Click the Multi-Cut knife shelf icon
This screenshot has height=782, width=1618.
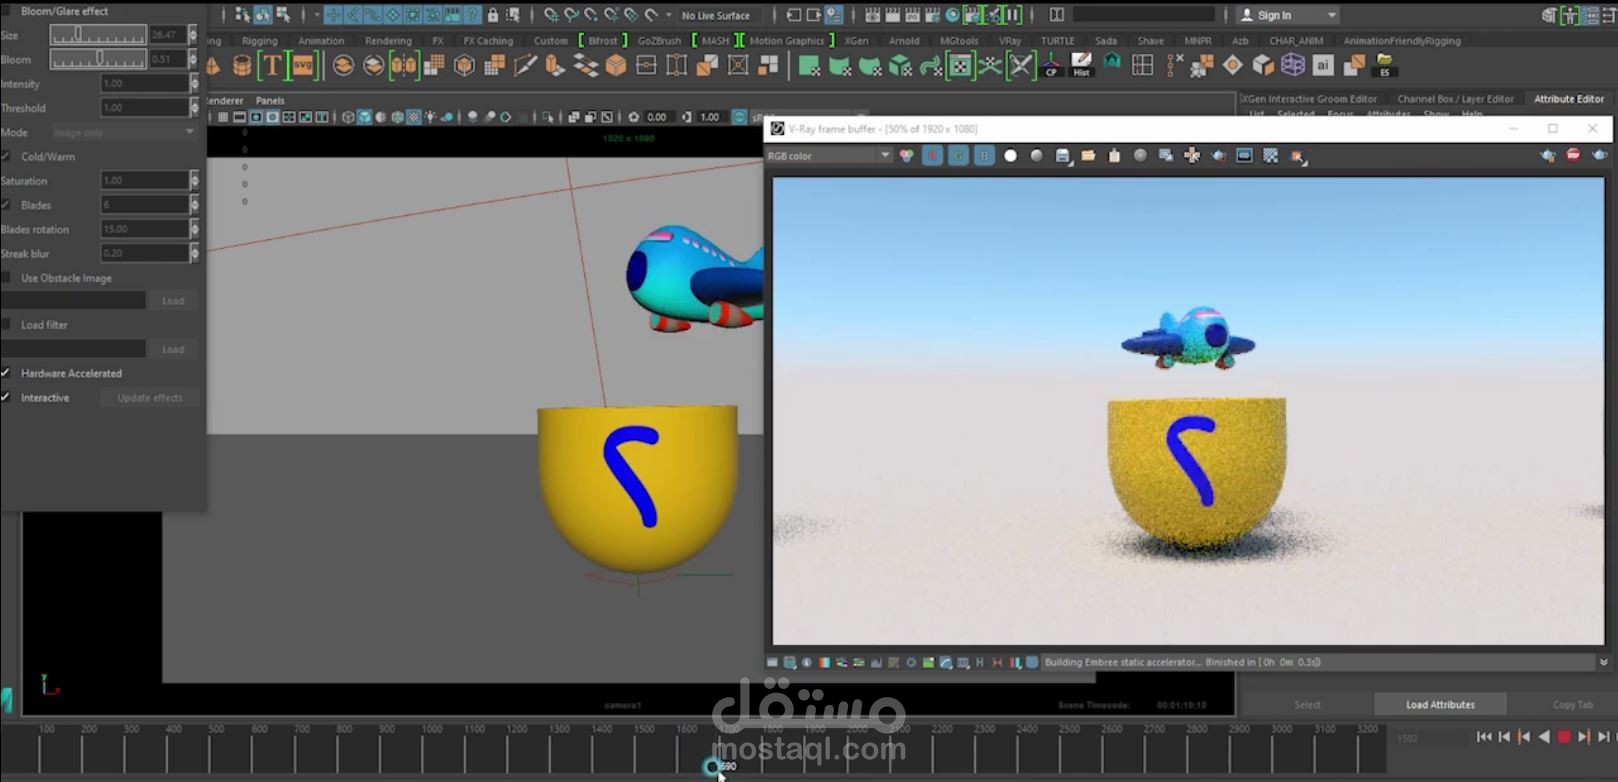(x=525, y=66)
